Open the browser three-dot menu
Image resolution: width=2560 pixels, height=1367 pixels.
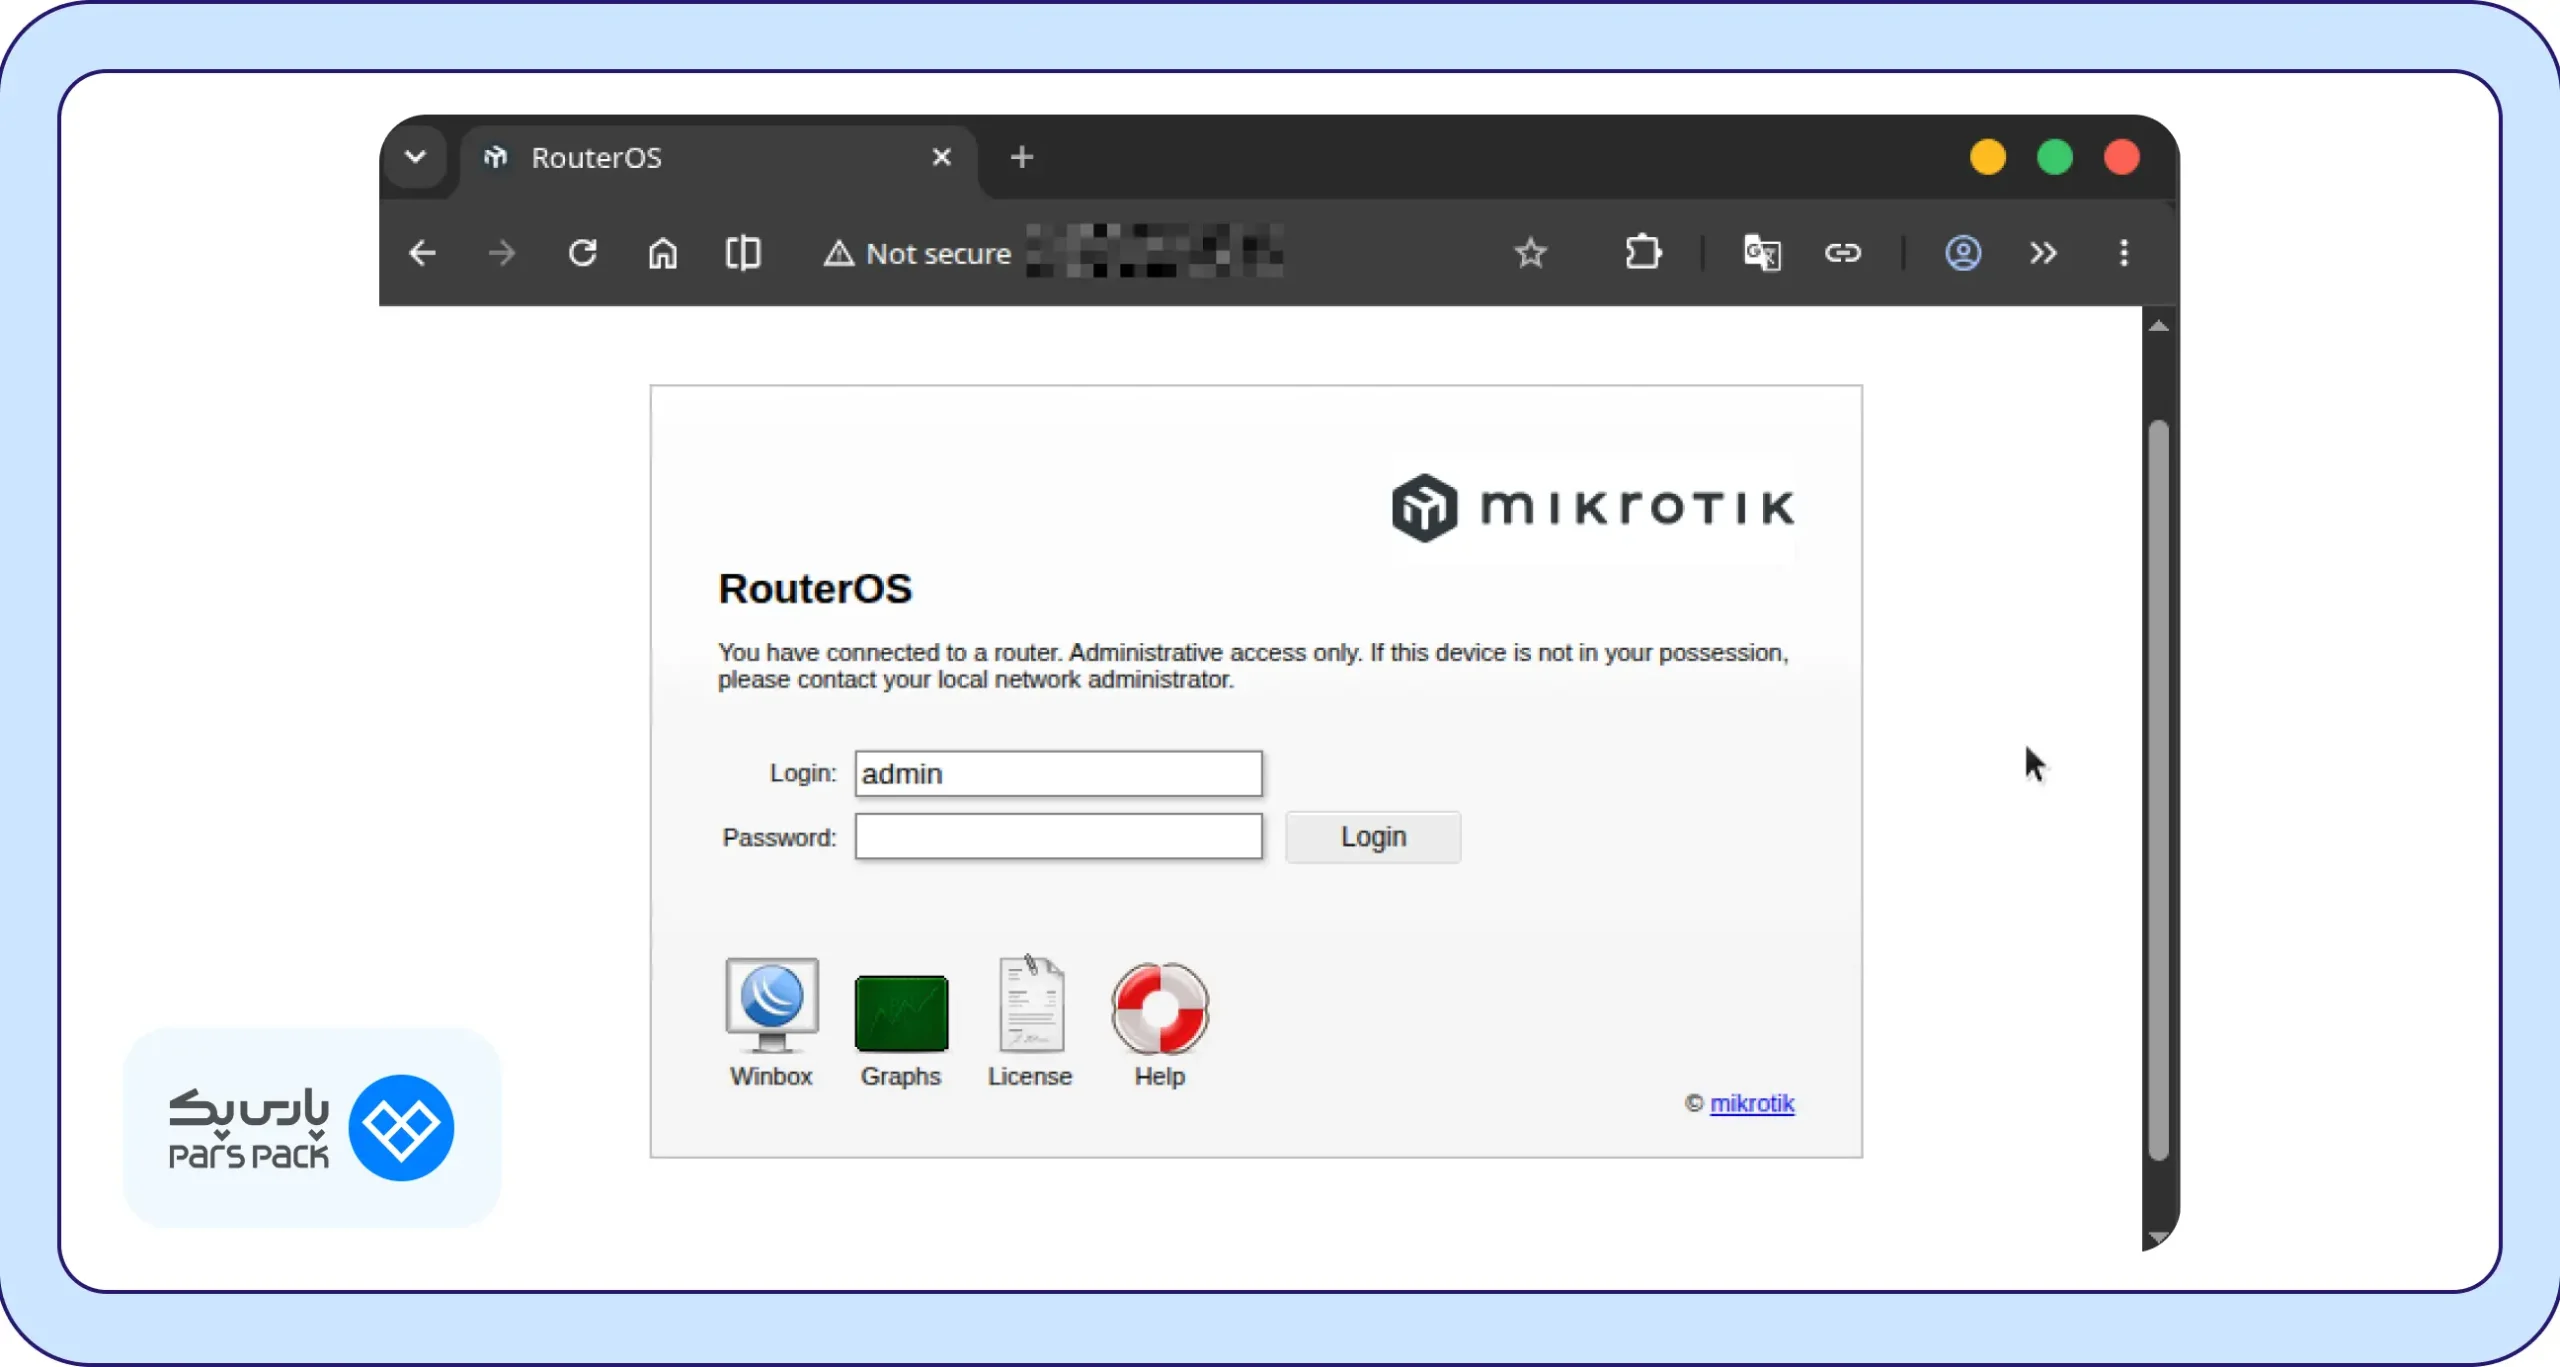pyautogui.click(x=2124, y=253)
